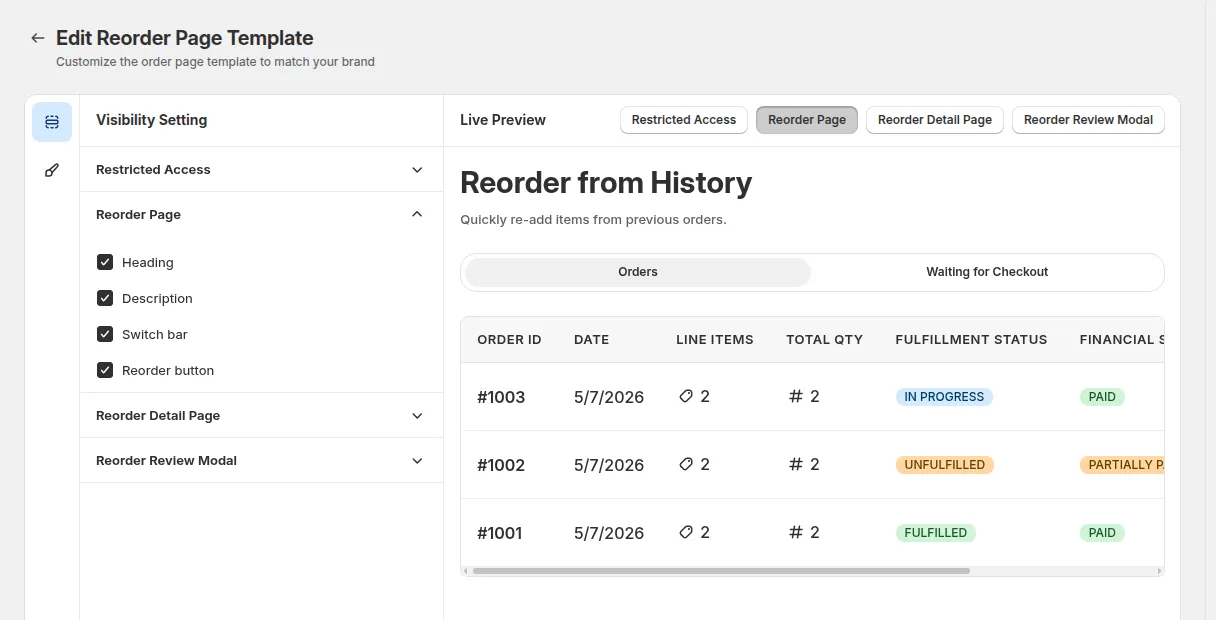Uncheck the Heading checkbox
1216x620 pixels.
point(105,262)
